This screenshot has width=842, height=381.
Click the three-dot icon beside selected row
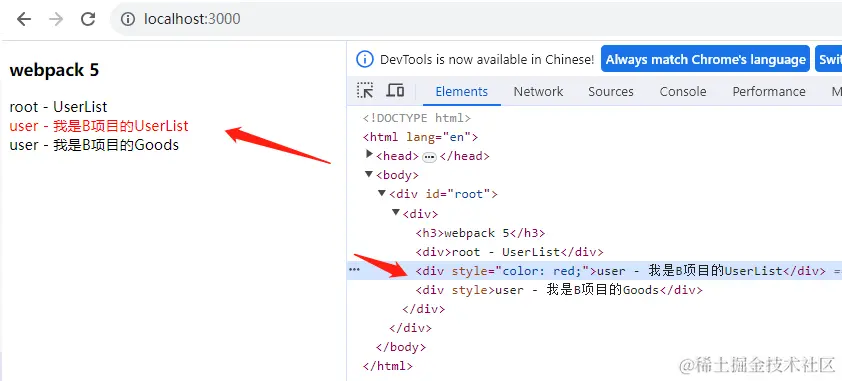354,270
